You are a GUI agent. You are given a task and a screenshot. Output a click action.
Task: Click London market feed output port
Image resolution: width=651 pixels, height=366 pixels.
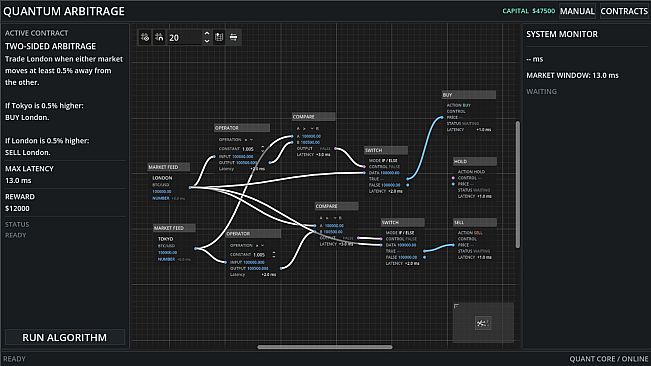[x=191, y=188]
